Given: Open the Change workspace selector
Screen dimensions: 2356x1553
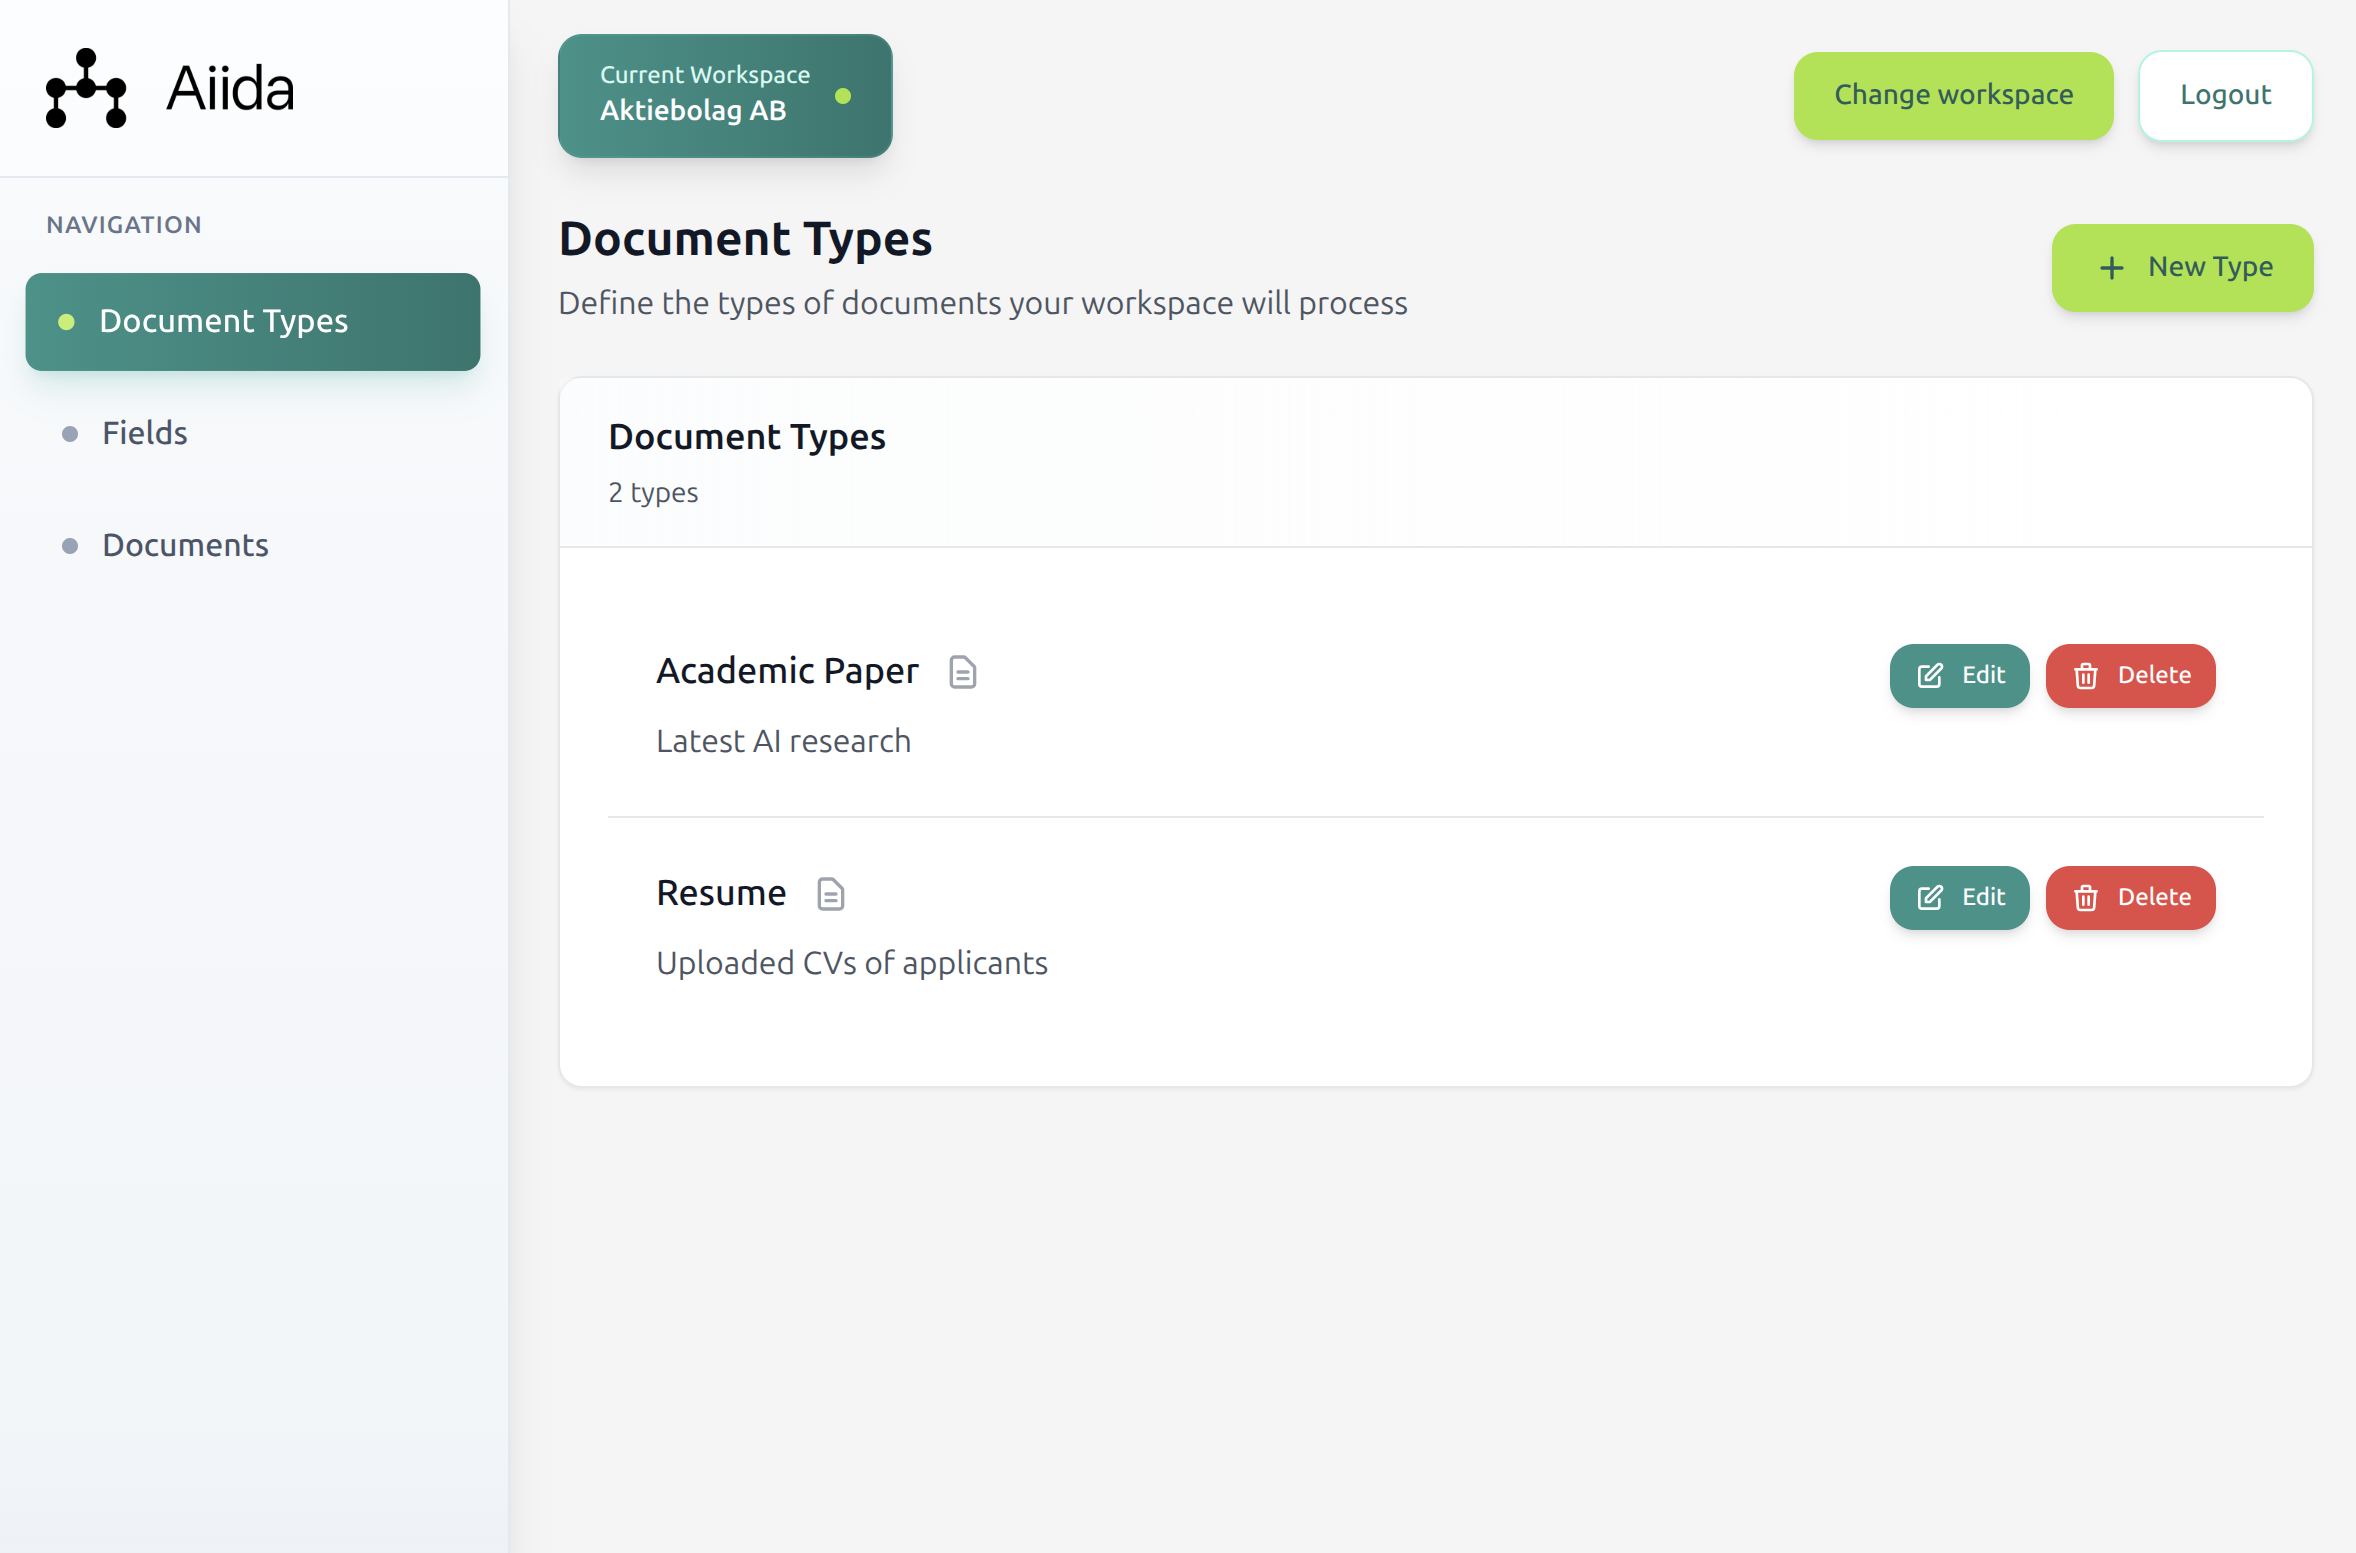Looking at the screenshot, I should coord(1953,95).
